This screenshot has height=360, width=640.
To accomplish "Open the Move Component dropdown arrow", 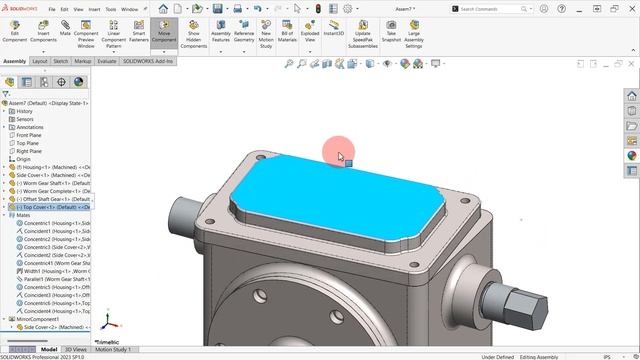I will pyautogui.click(x=164, y=52).
